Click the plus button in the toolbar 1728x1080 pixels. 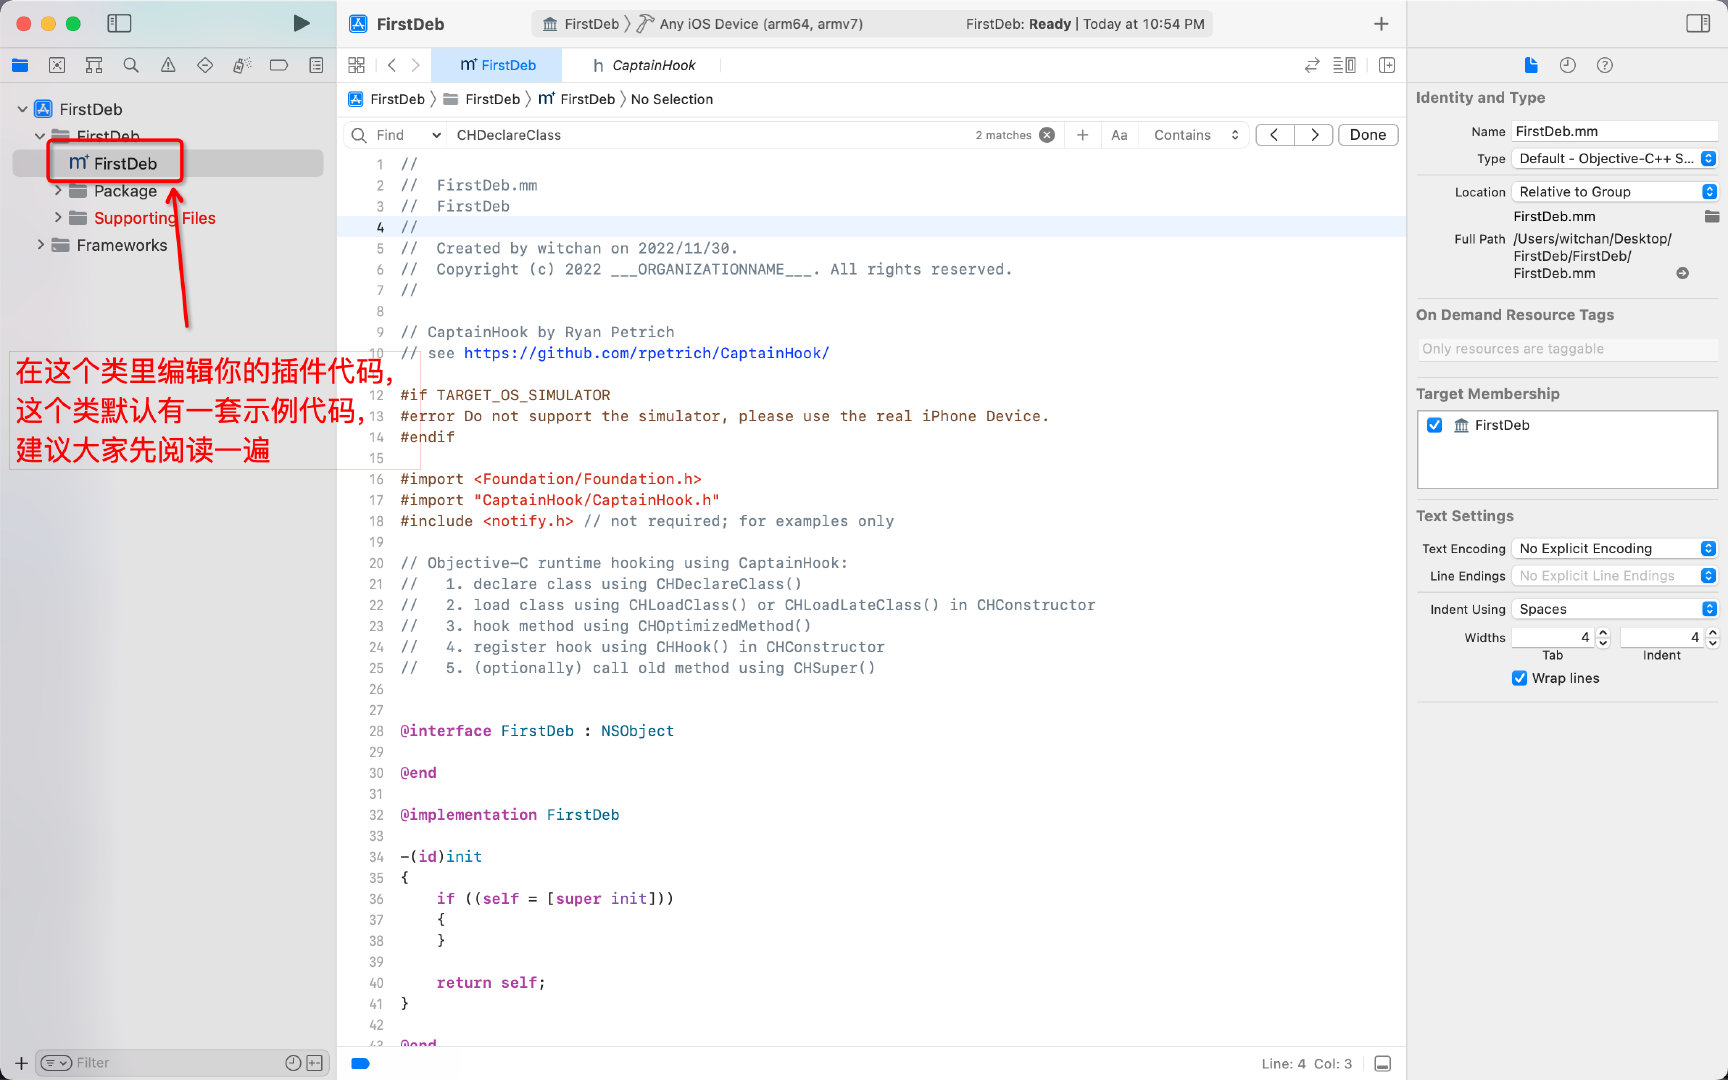point(1381,23)
